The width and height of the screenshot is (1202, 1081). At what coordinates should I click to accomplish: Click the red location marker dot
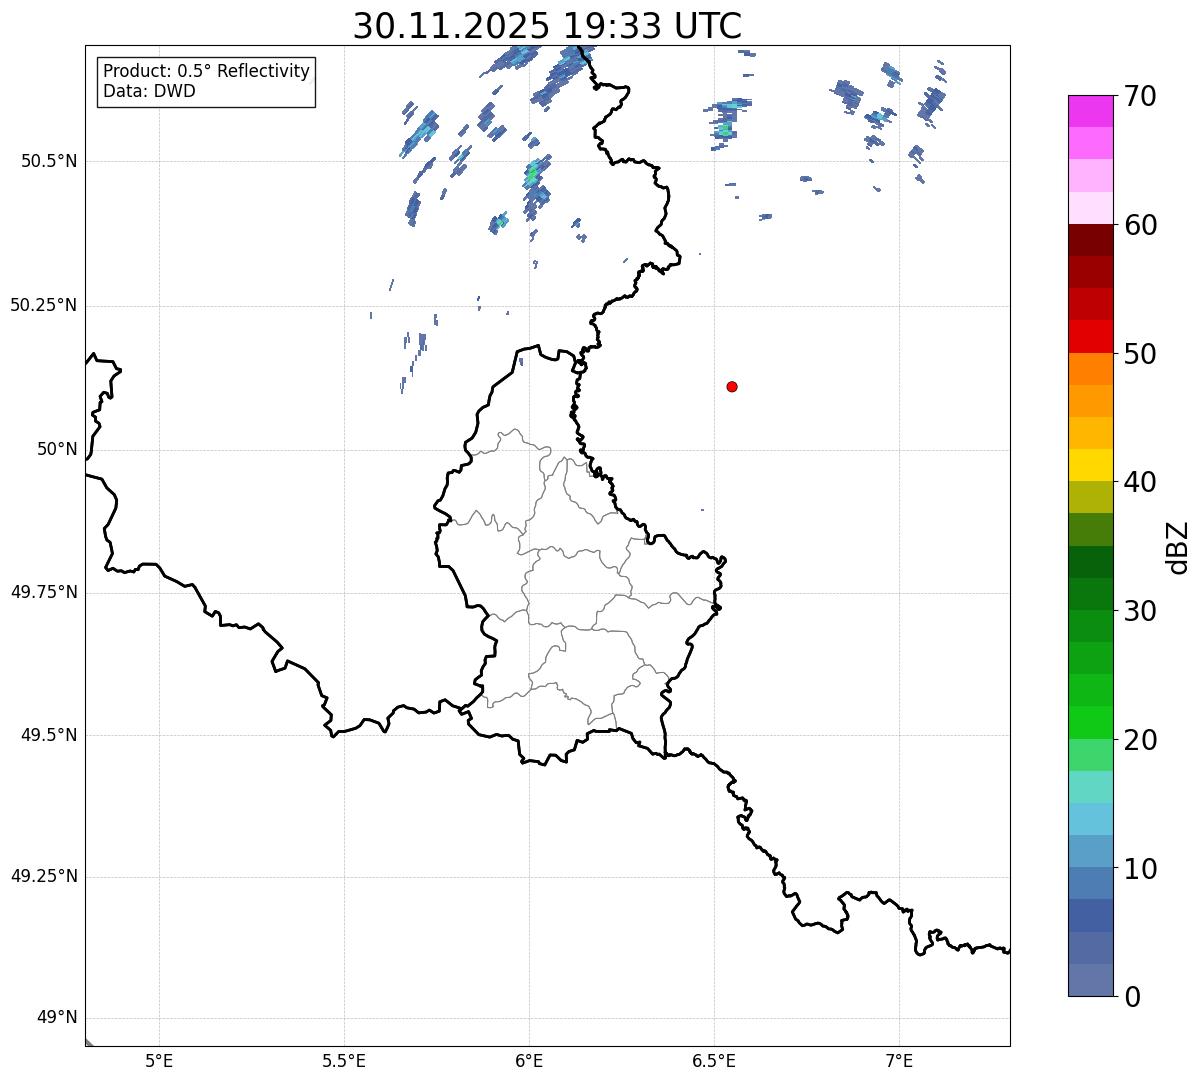[x=732, y=386]
